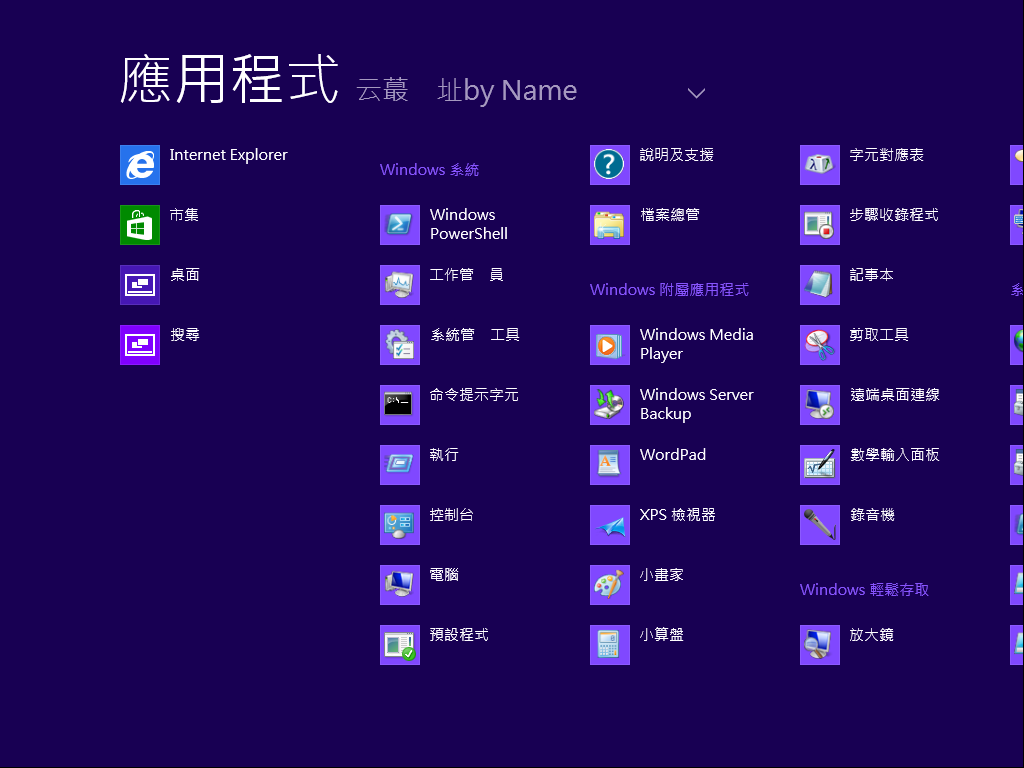This screenshot has height=768, width=1024.
Task: Click the '說明及支援' text label
Action: [x=677, y=155]
